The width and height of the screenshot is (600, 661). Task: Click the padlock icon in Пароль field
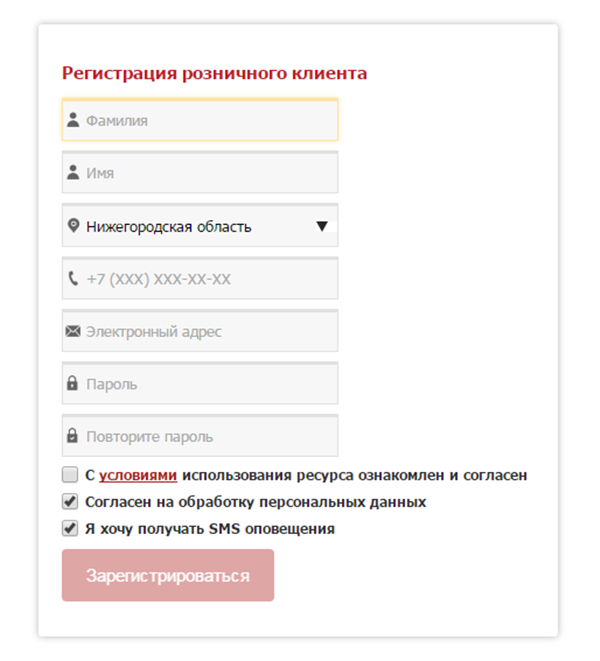[x=73, y=384]
